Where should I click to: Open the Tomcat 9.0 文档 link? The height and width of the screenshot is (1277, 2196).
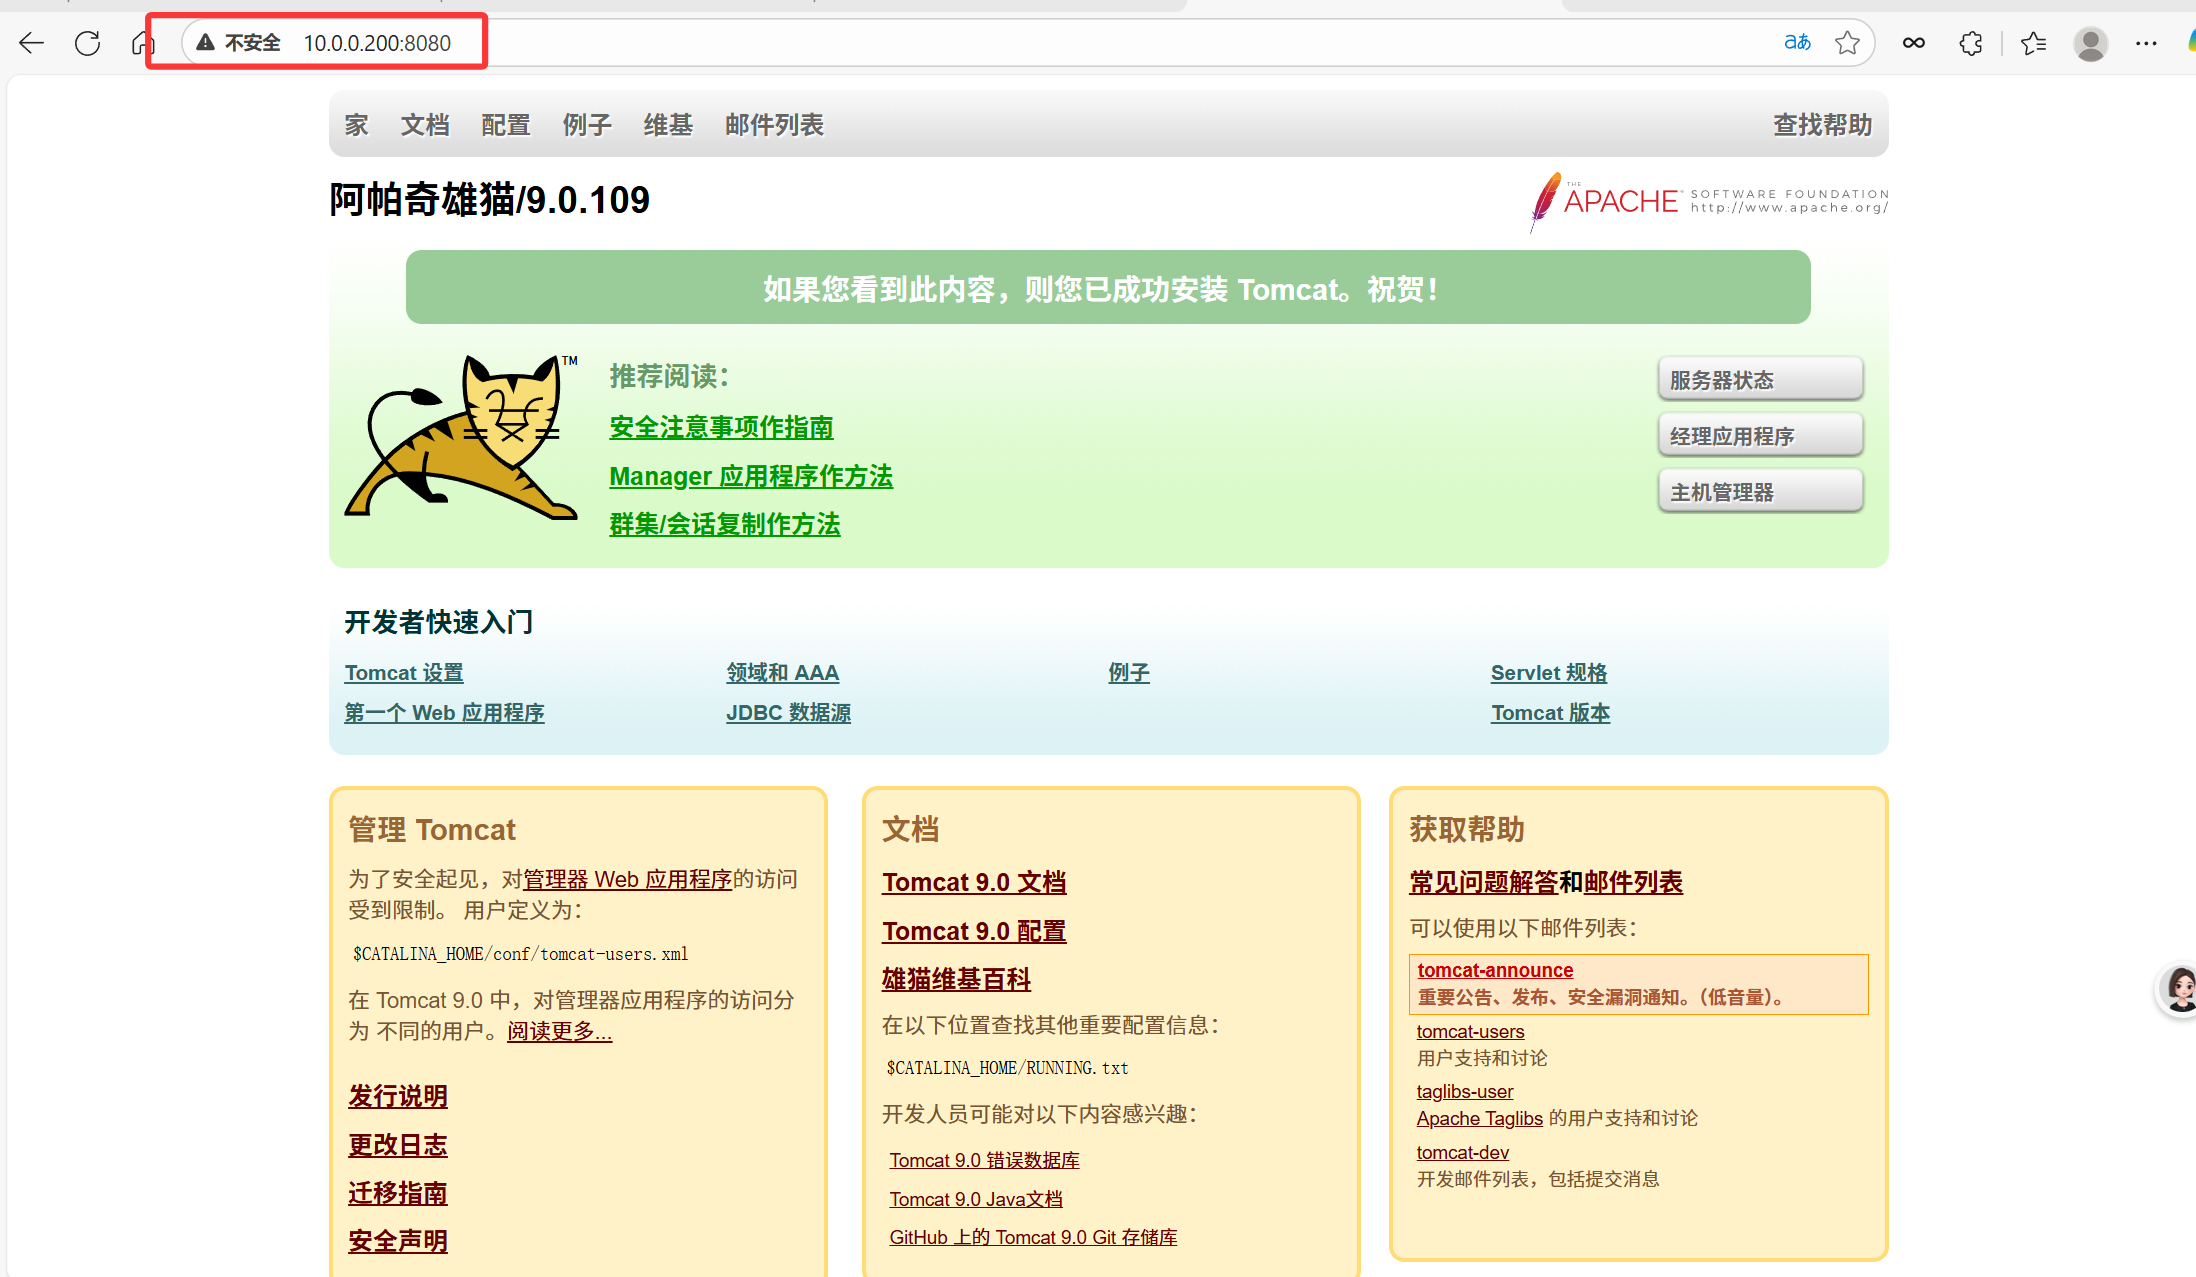tap(974, 882)
